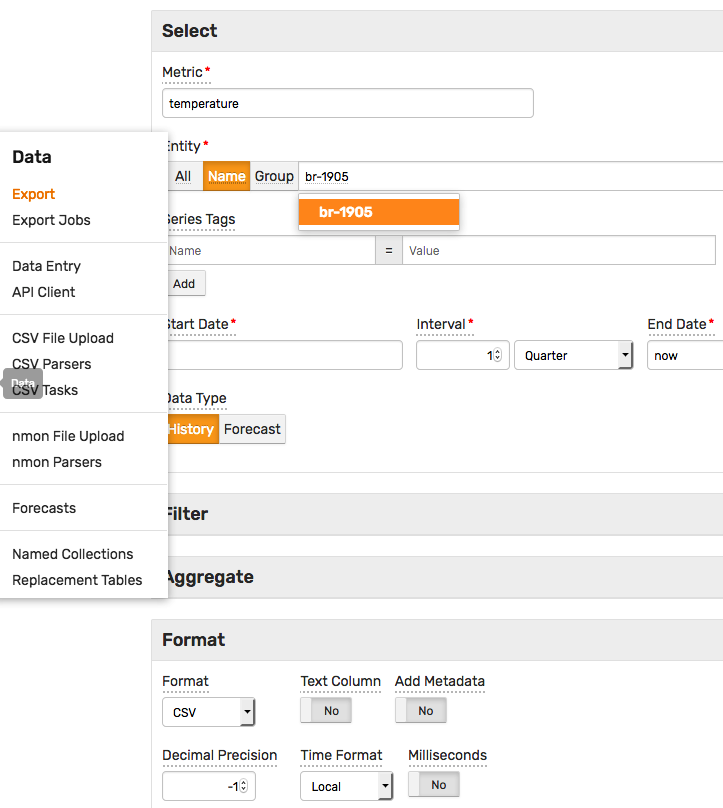Select the Group entity option
The image size is (723, 808).
point(274,176)
